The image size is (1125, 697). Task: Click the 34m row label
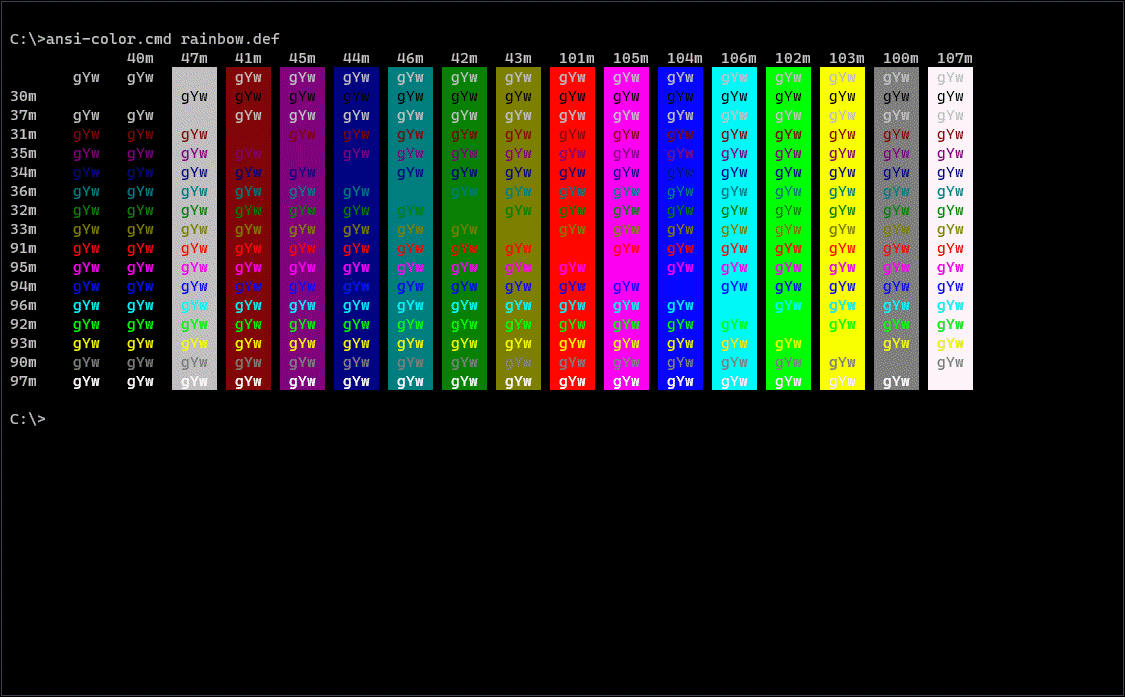[24, 172]
